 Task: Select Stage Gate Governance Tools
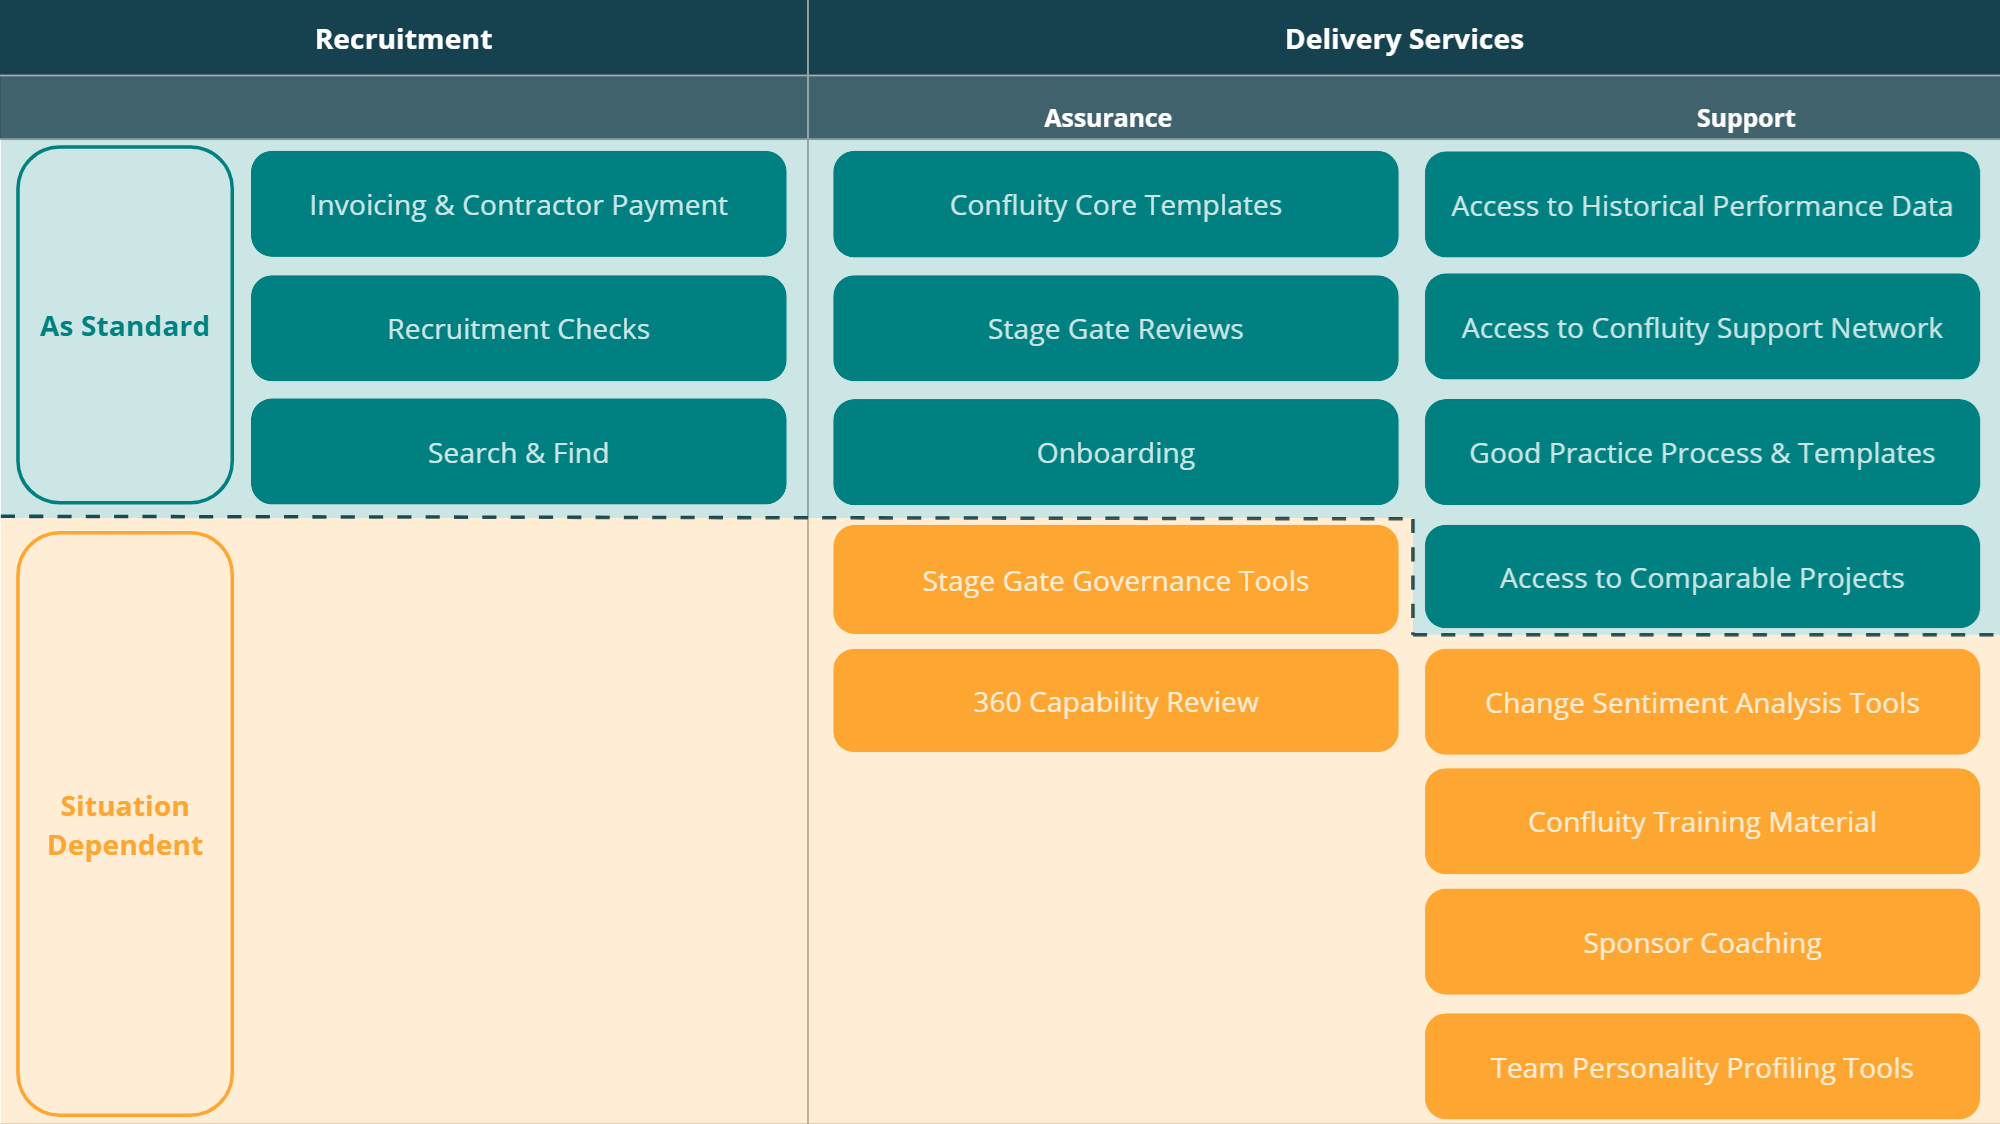tap(1115, 580)
